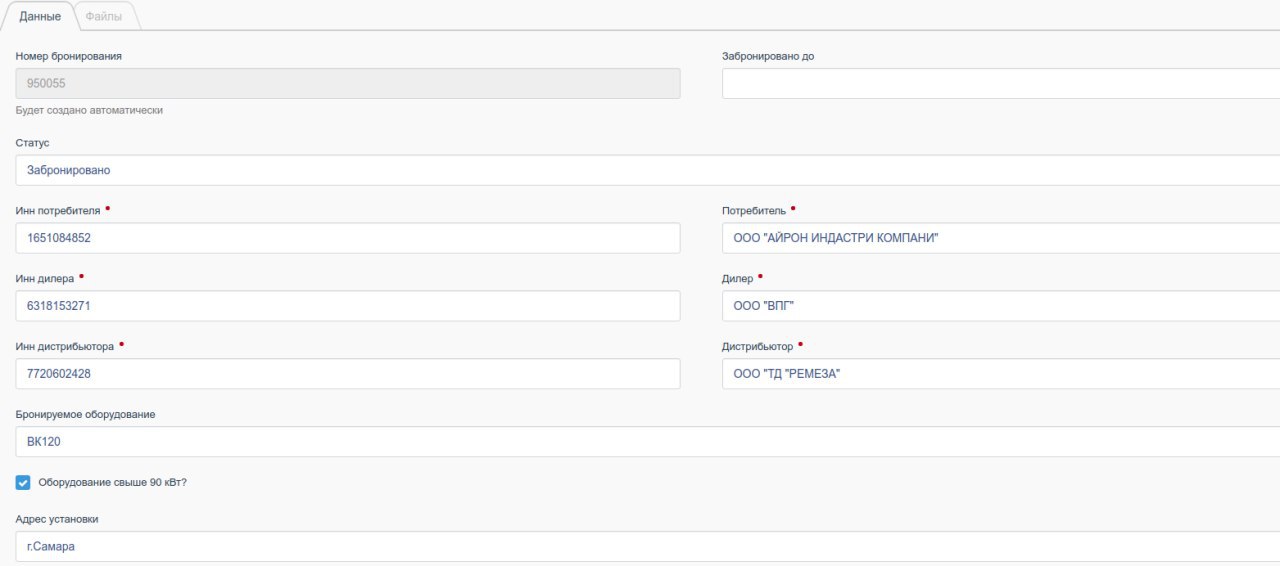Click the Потребитель label
This screenshot has height=566, width=1280.
(754, 211)
